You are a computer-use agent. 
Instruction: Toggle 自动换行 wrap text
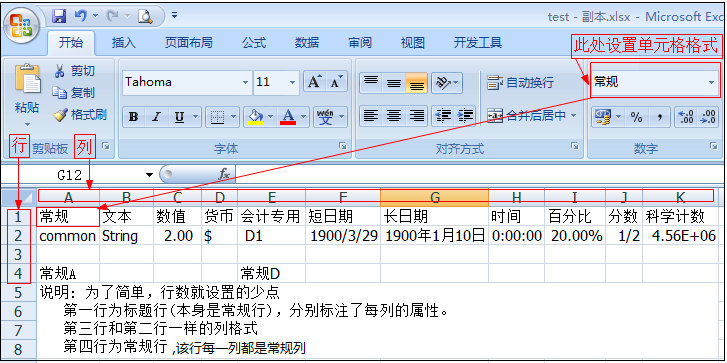(x=520, y=83)
